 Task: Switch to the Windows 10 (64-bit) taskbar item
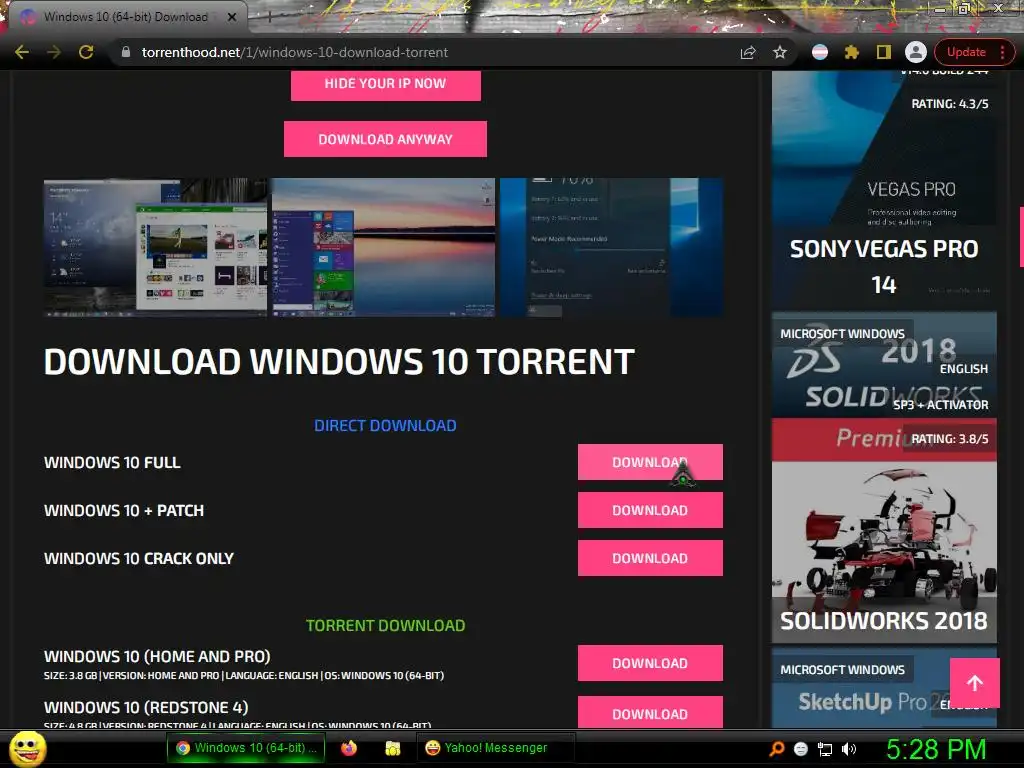pos(246,748)
